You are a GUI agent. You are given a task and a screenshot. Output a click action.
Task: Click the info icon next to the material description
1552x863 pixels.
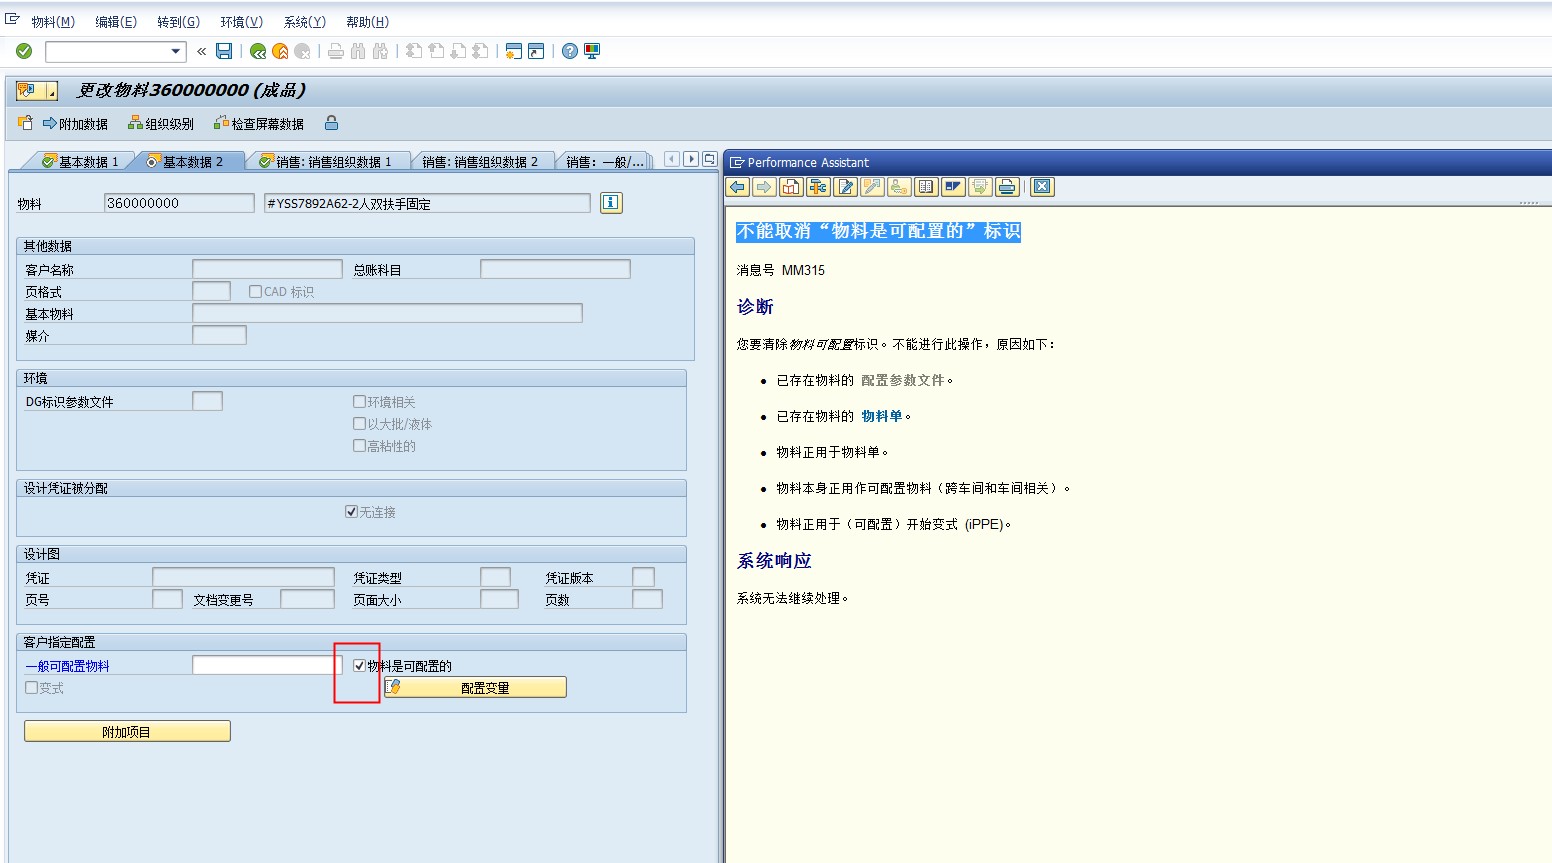tap(611, 203)
